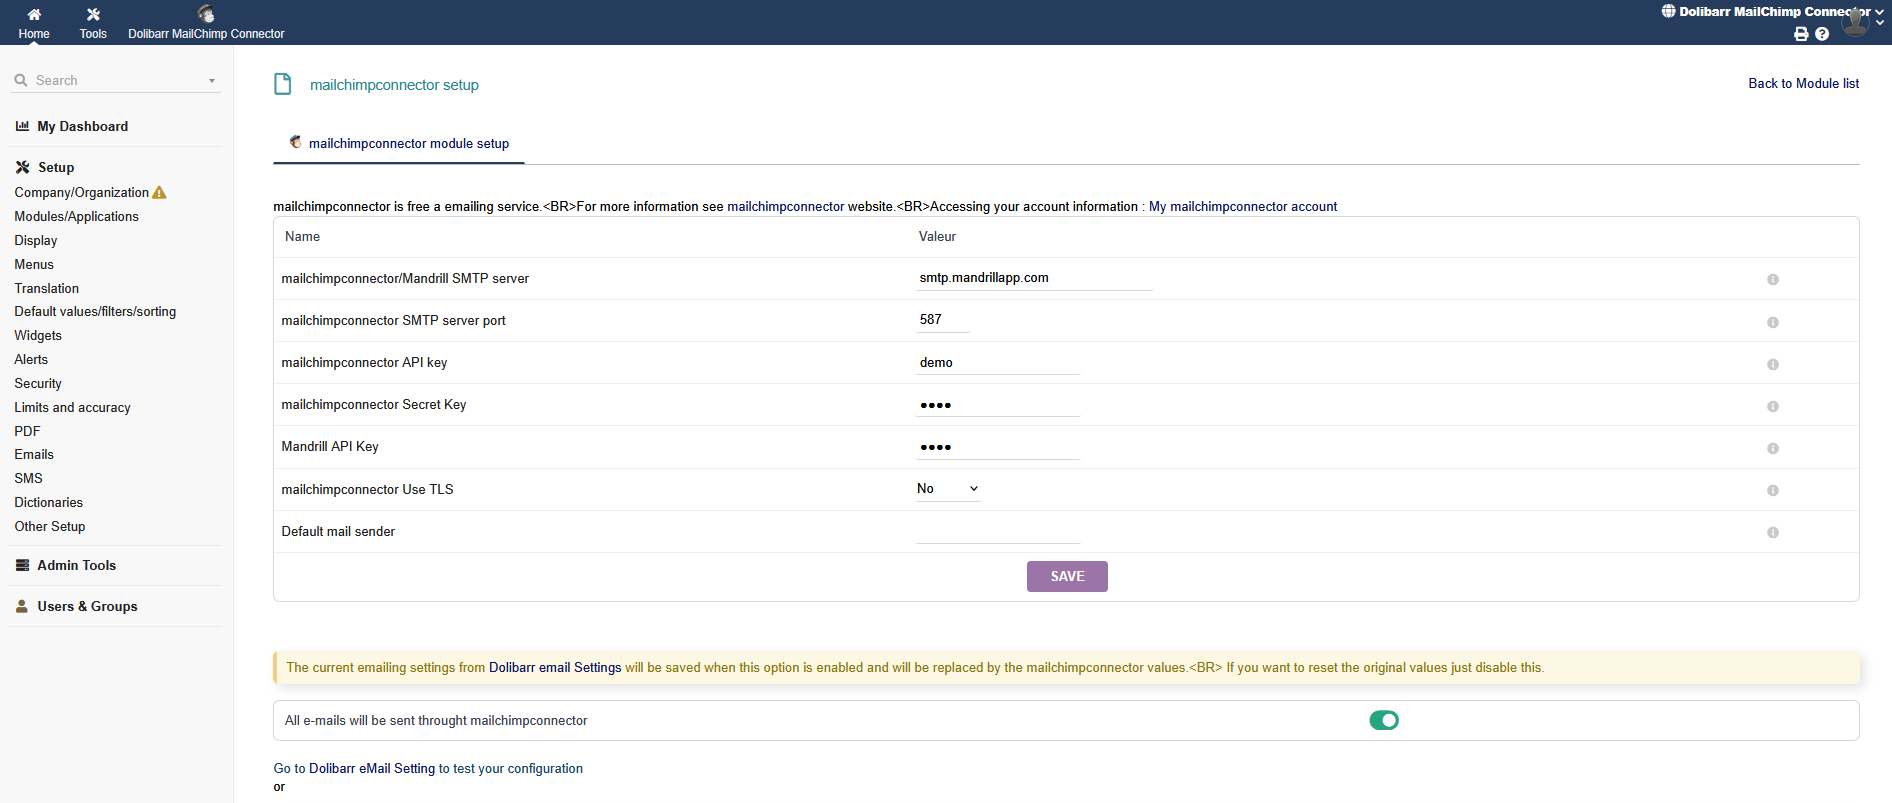The height and width of the screenshot is (803, 1892).
Task: Disable sending all e-mails through mailchimpconnector
Action: 1383,720
